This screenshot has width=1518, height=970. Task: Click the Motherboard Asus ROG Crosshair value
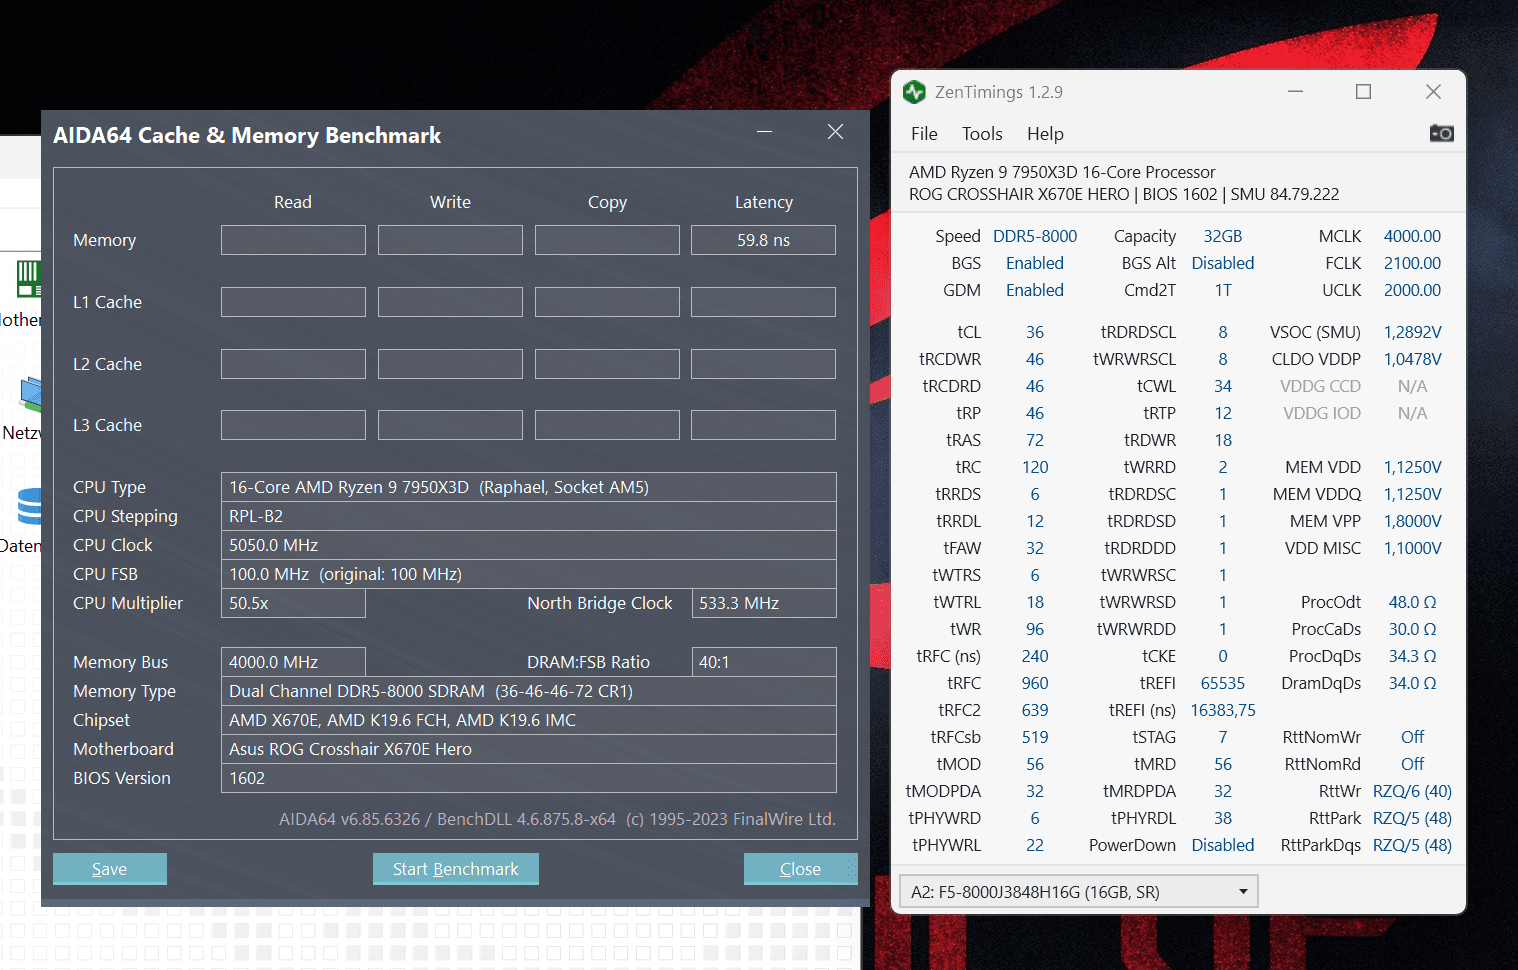click(x=529, y=749)
